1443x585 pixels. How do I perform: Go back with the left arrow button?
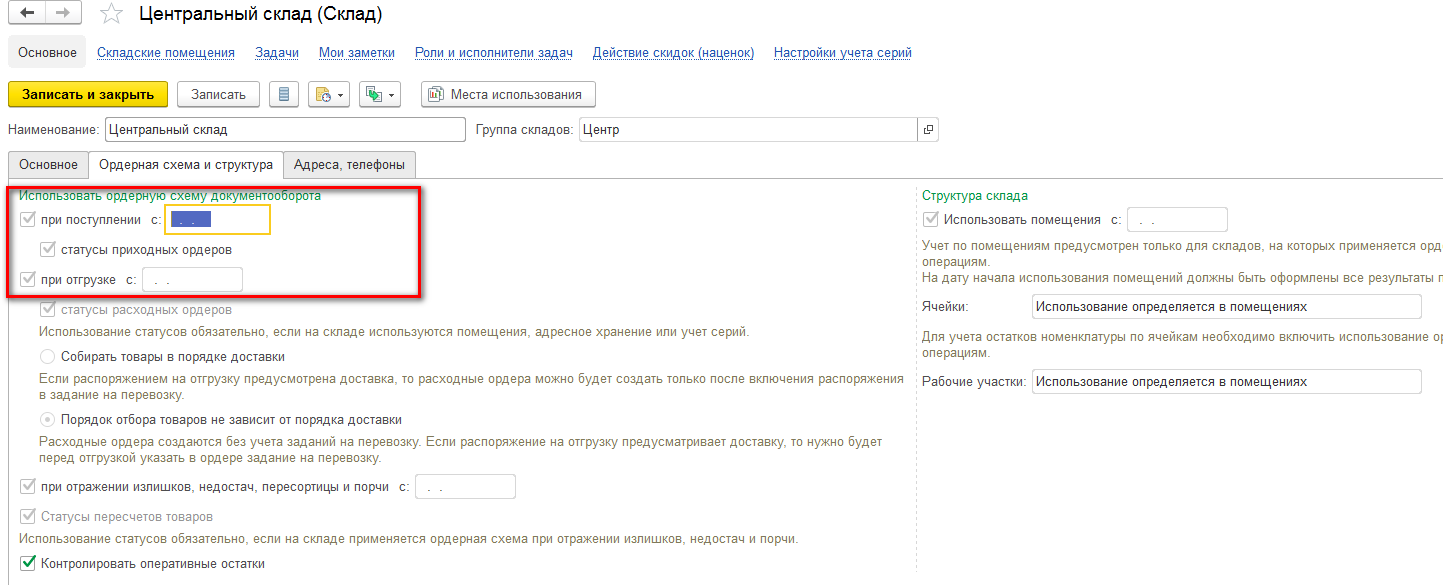27,14
